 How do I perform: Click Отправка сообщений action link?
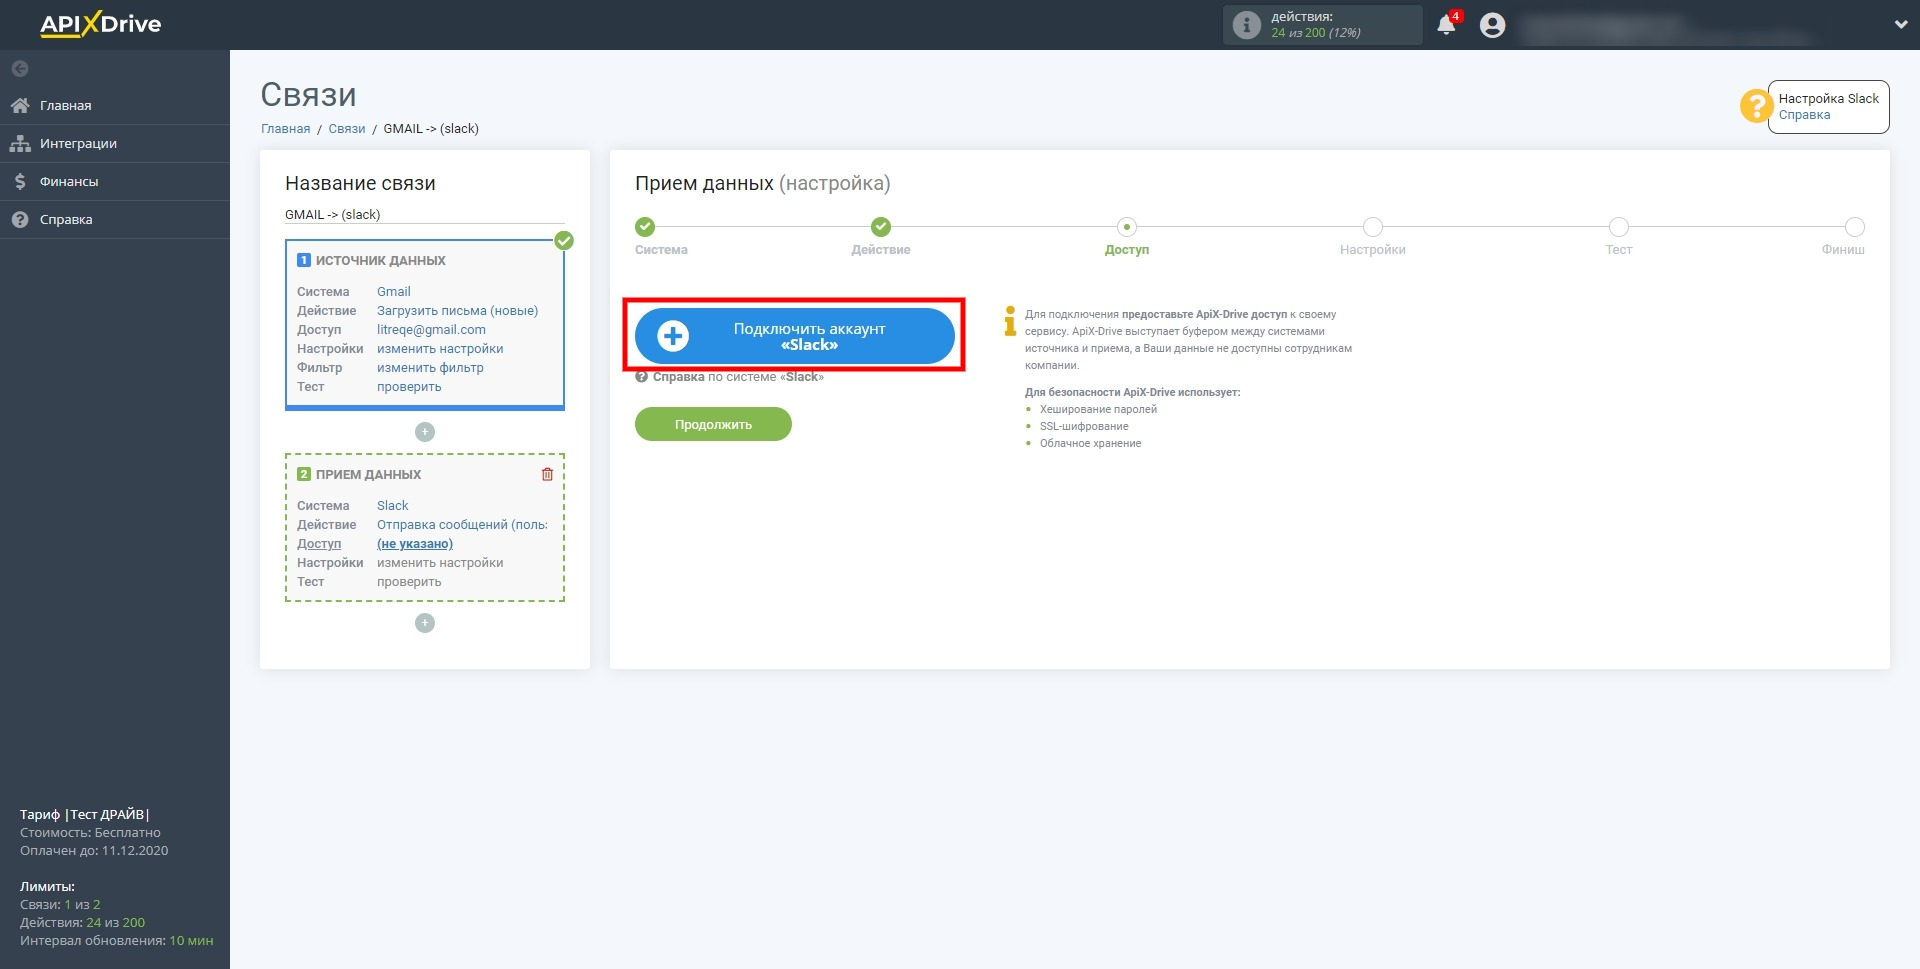[x=462, y=525]
